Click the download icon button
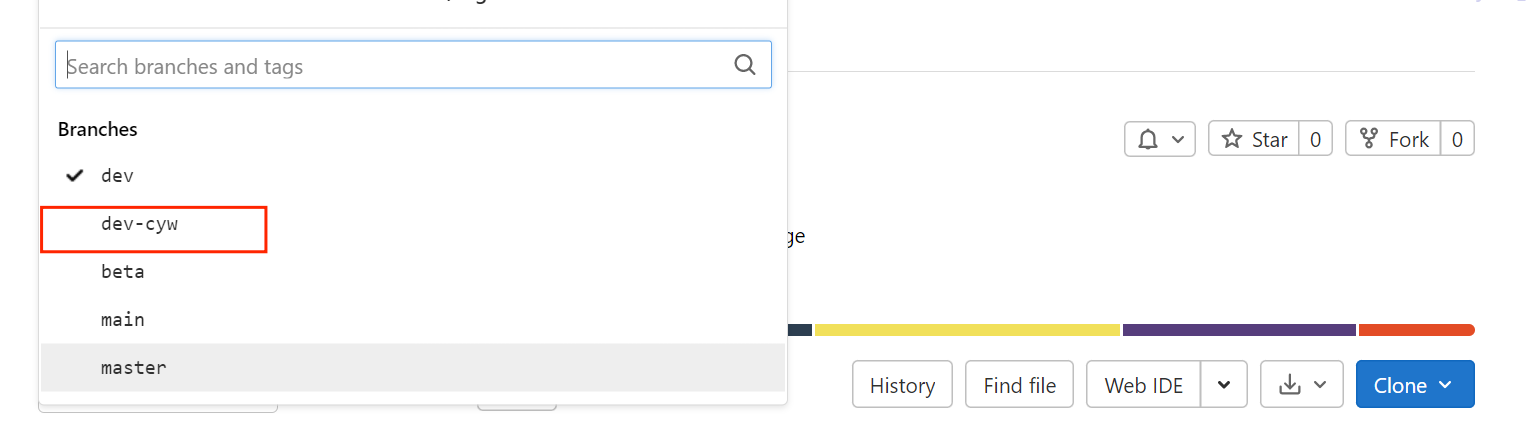This screenshot has height=430, width=1528. coord(1291,385)
